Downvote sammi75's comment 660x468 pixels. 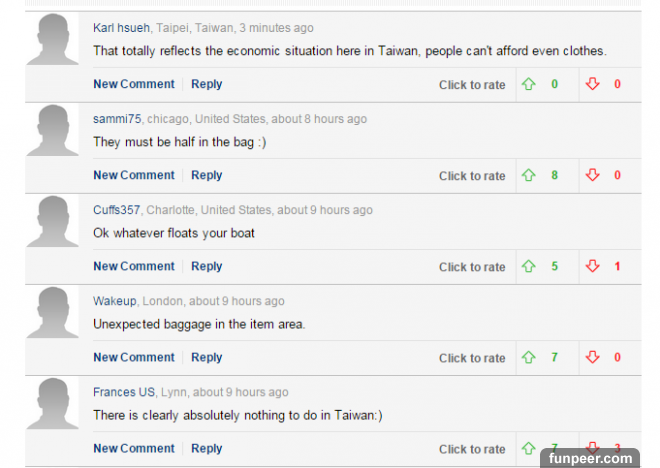[592, 175]
